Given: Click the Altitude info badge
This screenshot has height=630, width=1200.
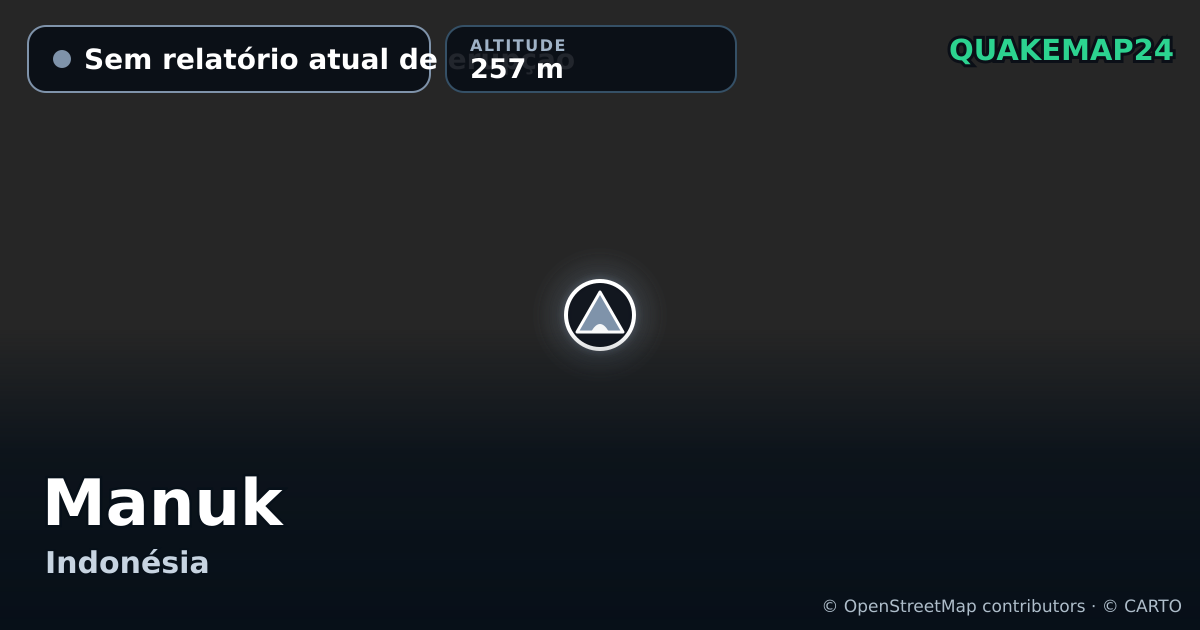Looking at the screenshot, I should click(591, 59).
